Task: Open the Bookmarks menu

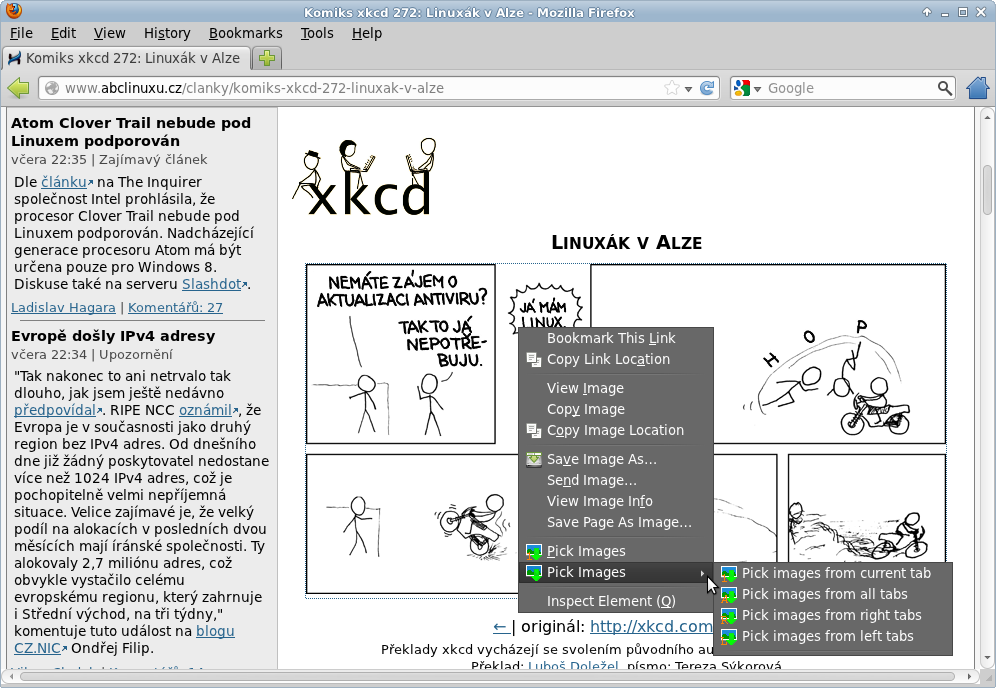Action: point(246,33)
